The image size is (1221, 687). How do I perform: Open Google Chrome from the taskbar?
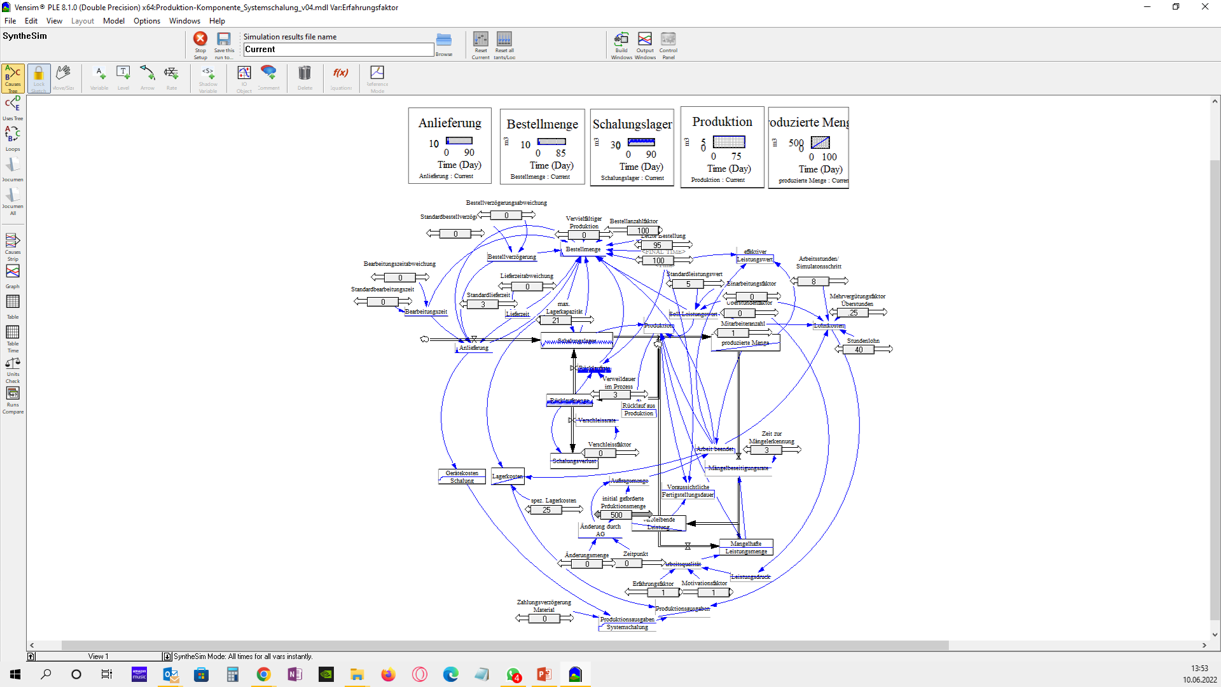click(263, 675)
